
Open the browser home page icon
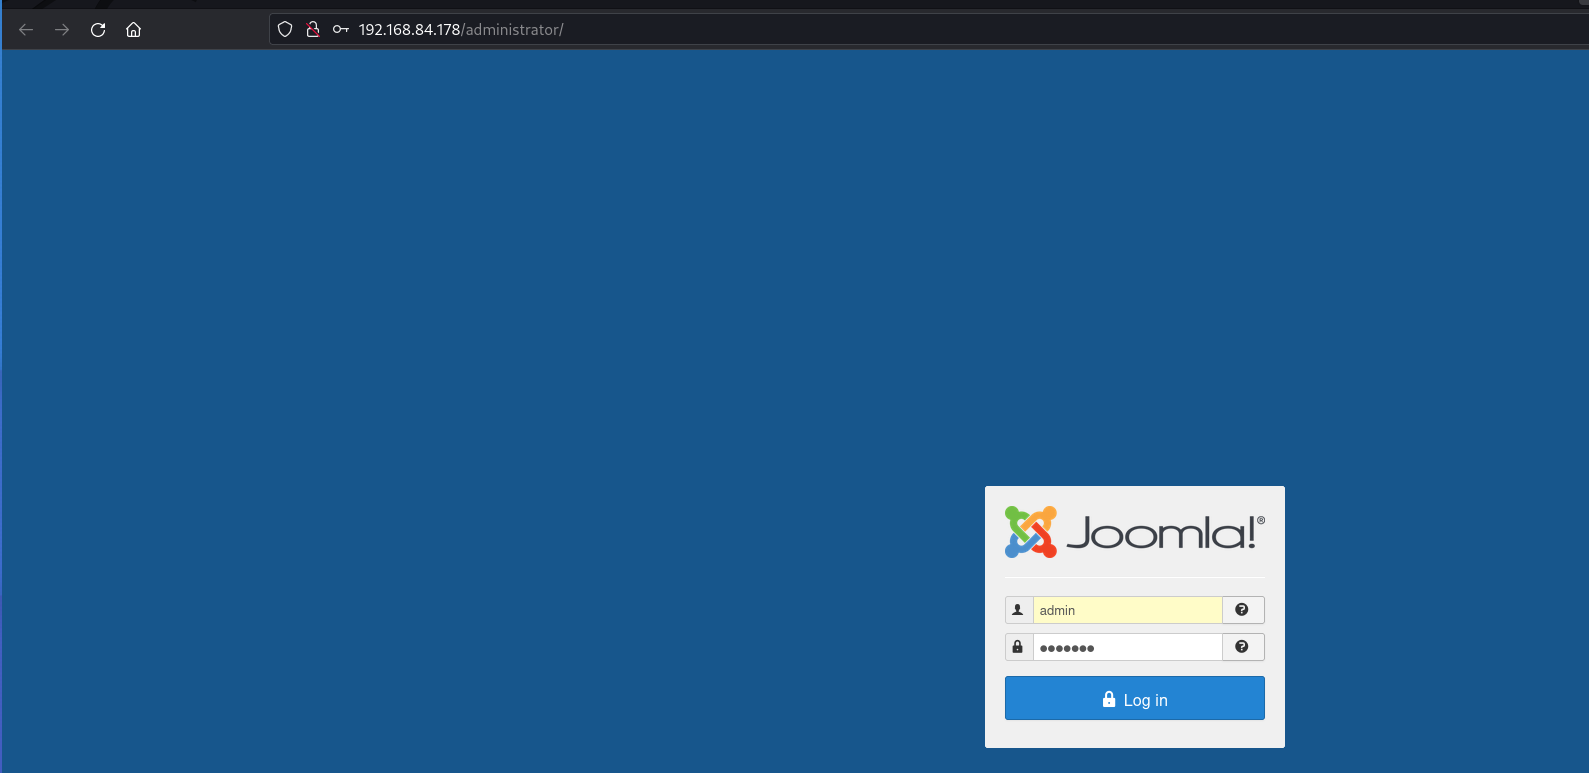click(133, 30)
